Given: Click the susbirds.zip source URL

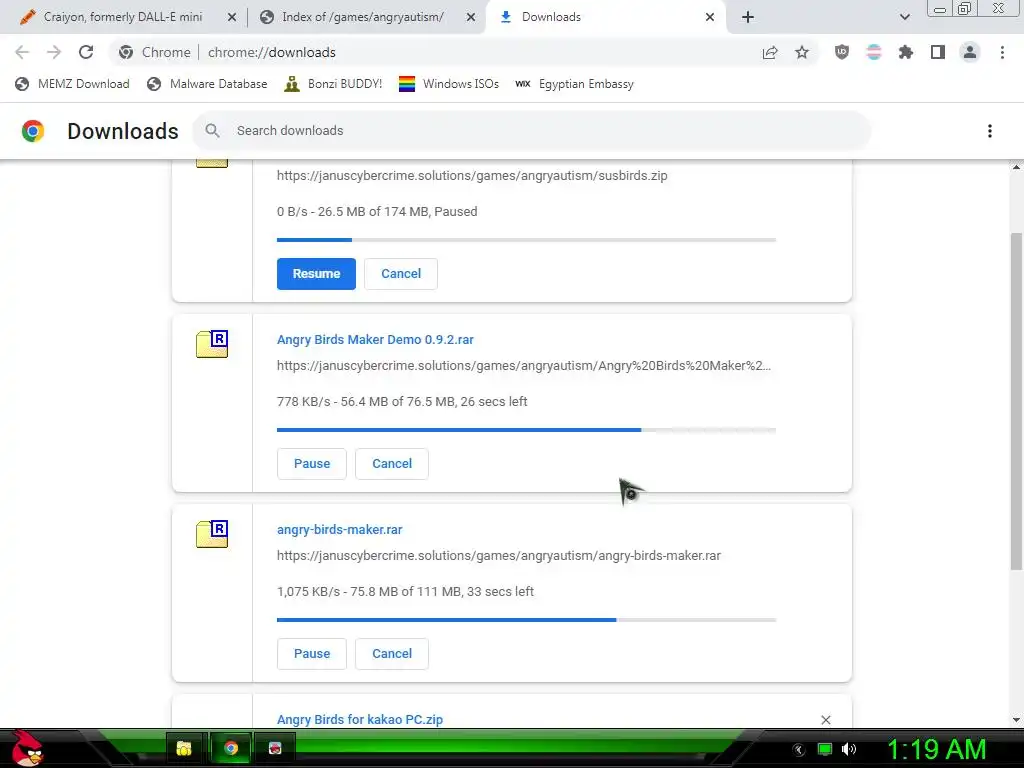Looking at the screenshot, I should 472,176.
